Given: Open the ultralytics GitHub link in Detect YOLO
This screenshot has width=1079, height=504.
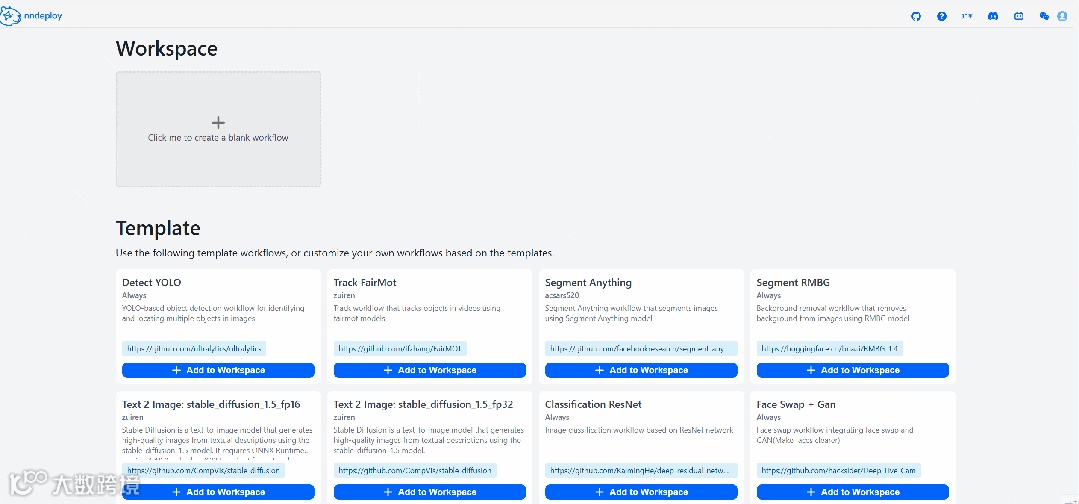Looking at the screenshot, I should point(194,349).
